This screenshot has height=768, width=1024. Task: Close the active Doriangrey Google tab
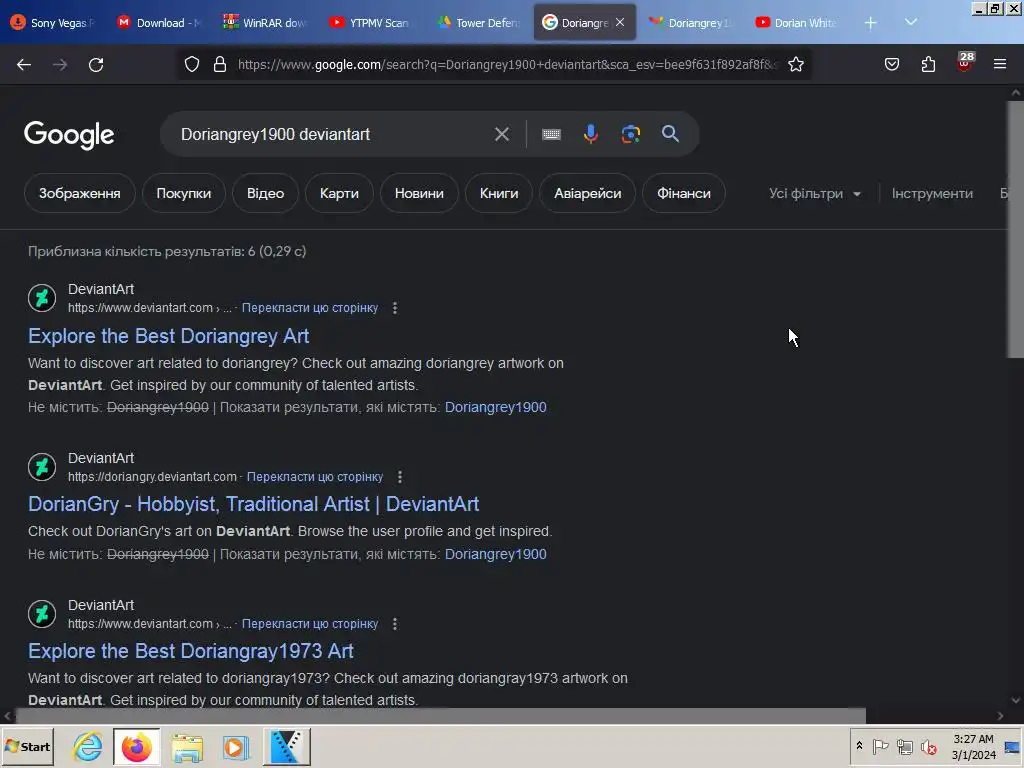click(620, 22)
